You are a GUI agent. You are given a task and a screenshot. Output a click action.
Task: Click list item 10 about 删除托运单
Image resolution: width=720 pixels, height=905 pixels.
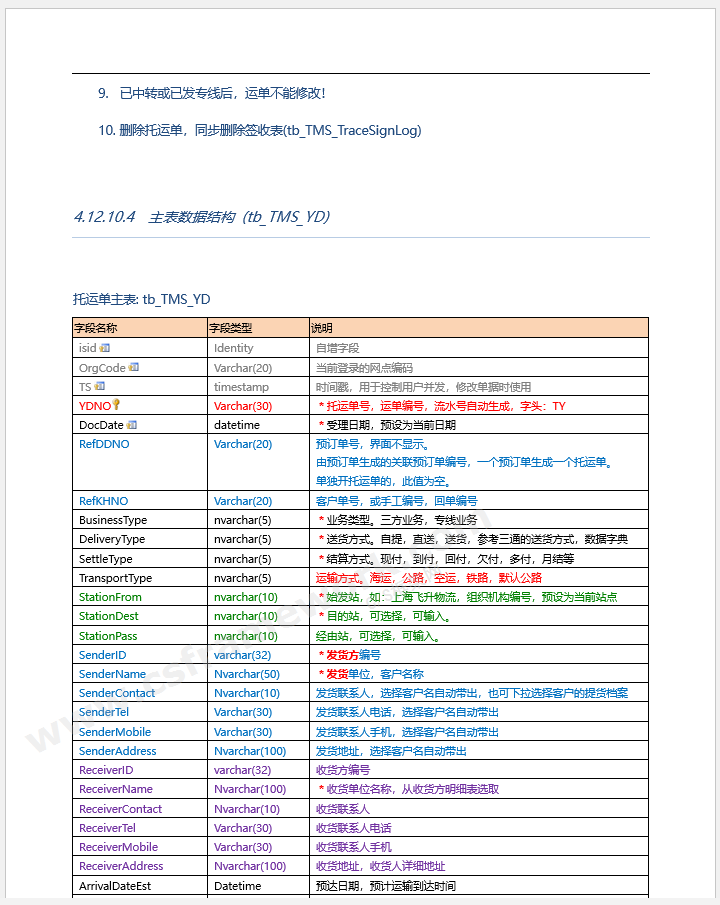click(260, 131)
